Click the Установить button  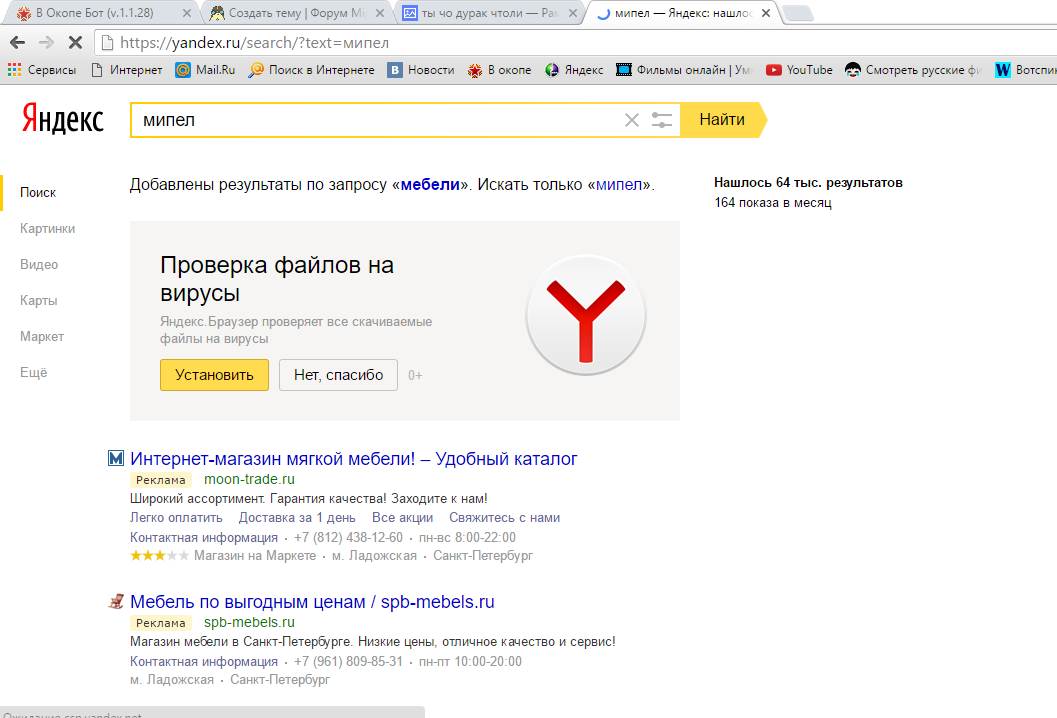(214, 375)
